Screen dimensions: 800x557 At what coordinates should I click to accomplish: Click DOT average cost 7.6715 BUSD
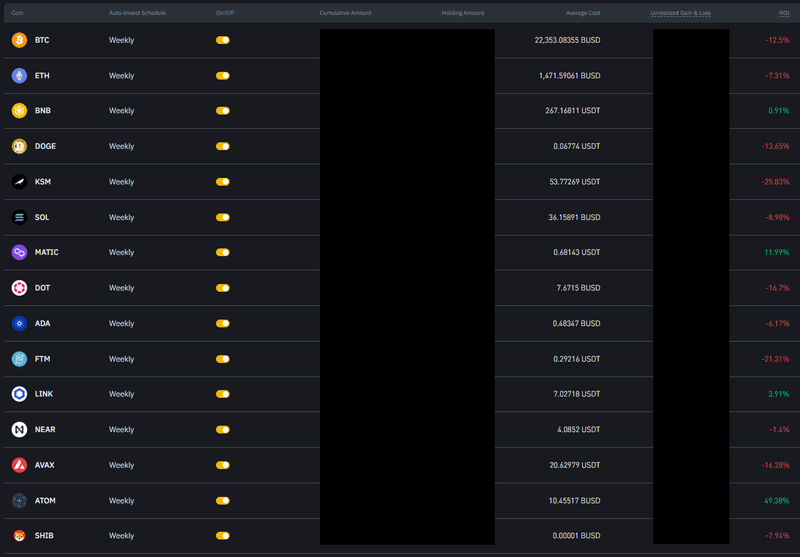[x=579, y=288]
